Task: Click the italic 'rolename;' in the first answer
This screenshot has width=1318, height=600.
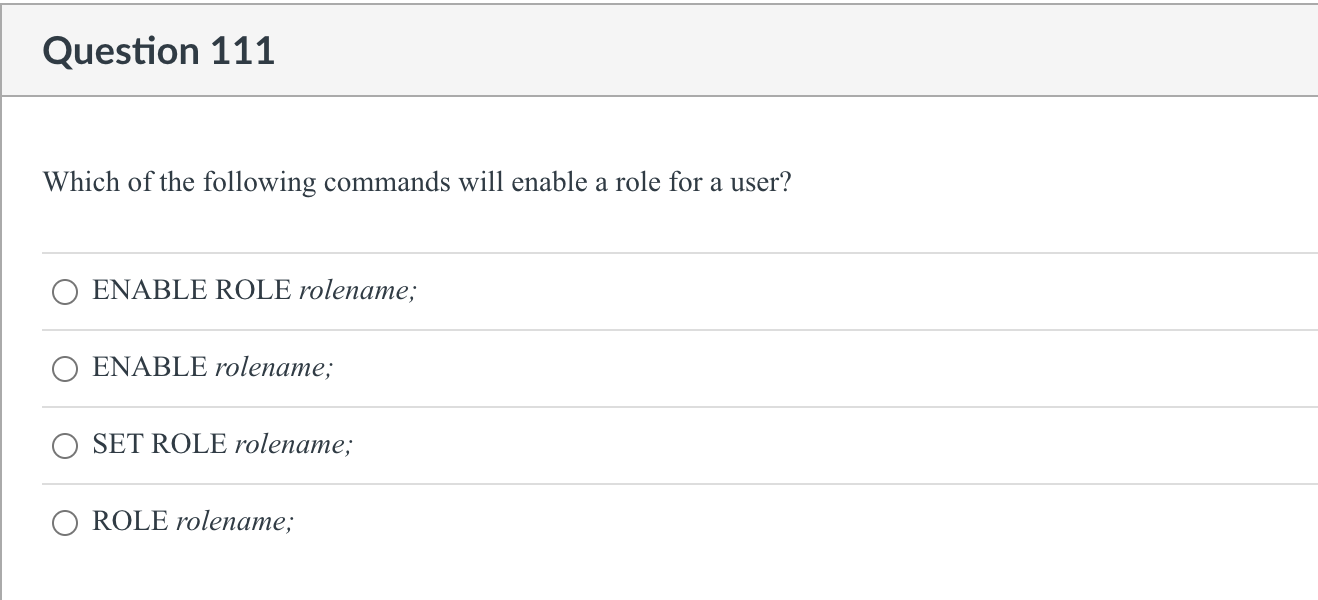Action: [357, 292]
